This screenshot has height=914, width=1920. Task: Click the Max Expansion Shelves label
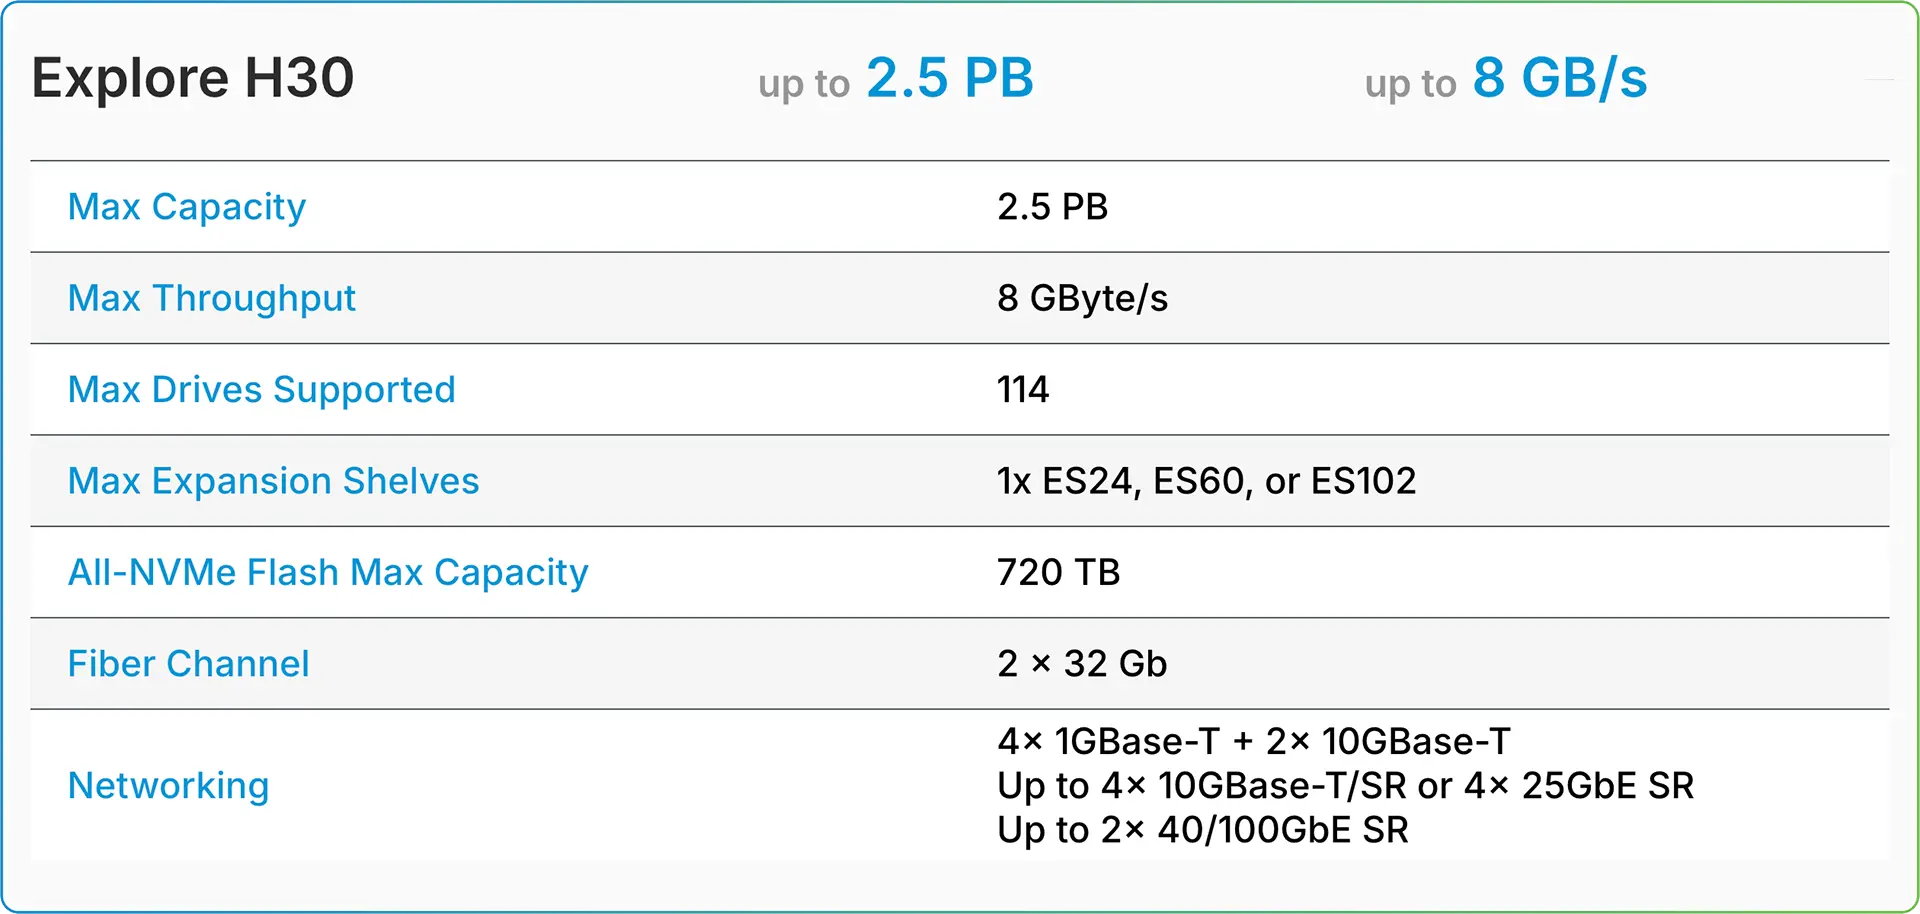273,481
